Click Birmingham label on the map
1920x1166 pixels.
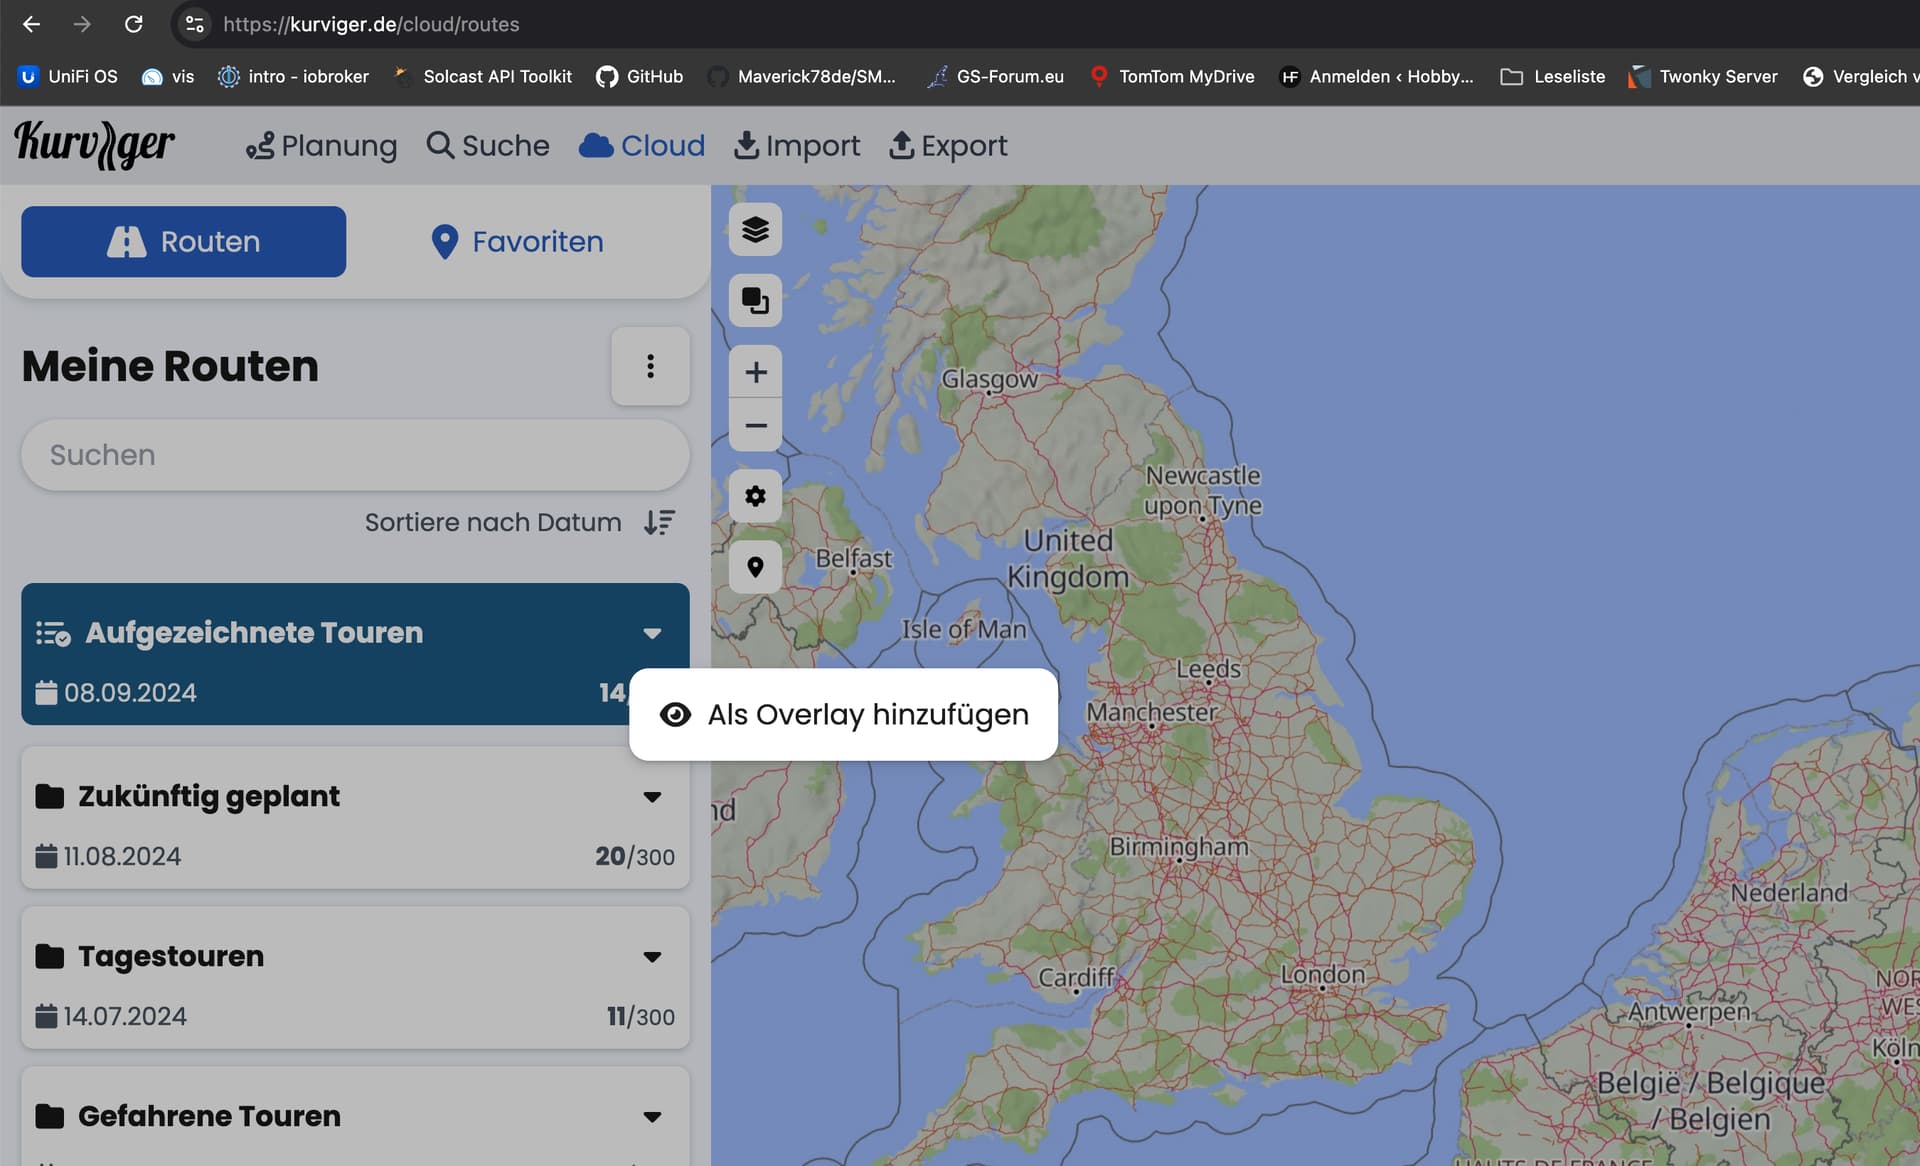point(1179,846)
